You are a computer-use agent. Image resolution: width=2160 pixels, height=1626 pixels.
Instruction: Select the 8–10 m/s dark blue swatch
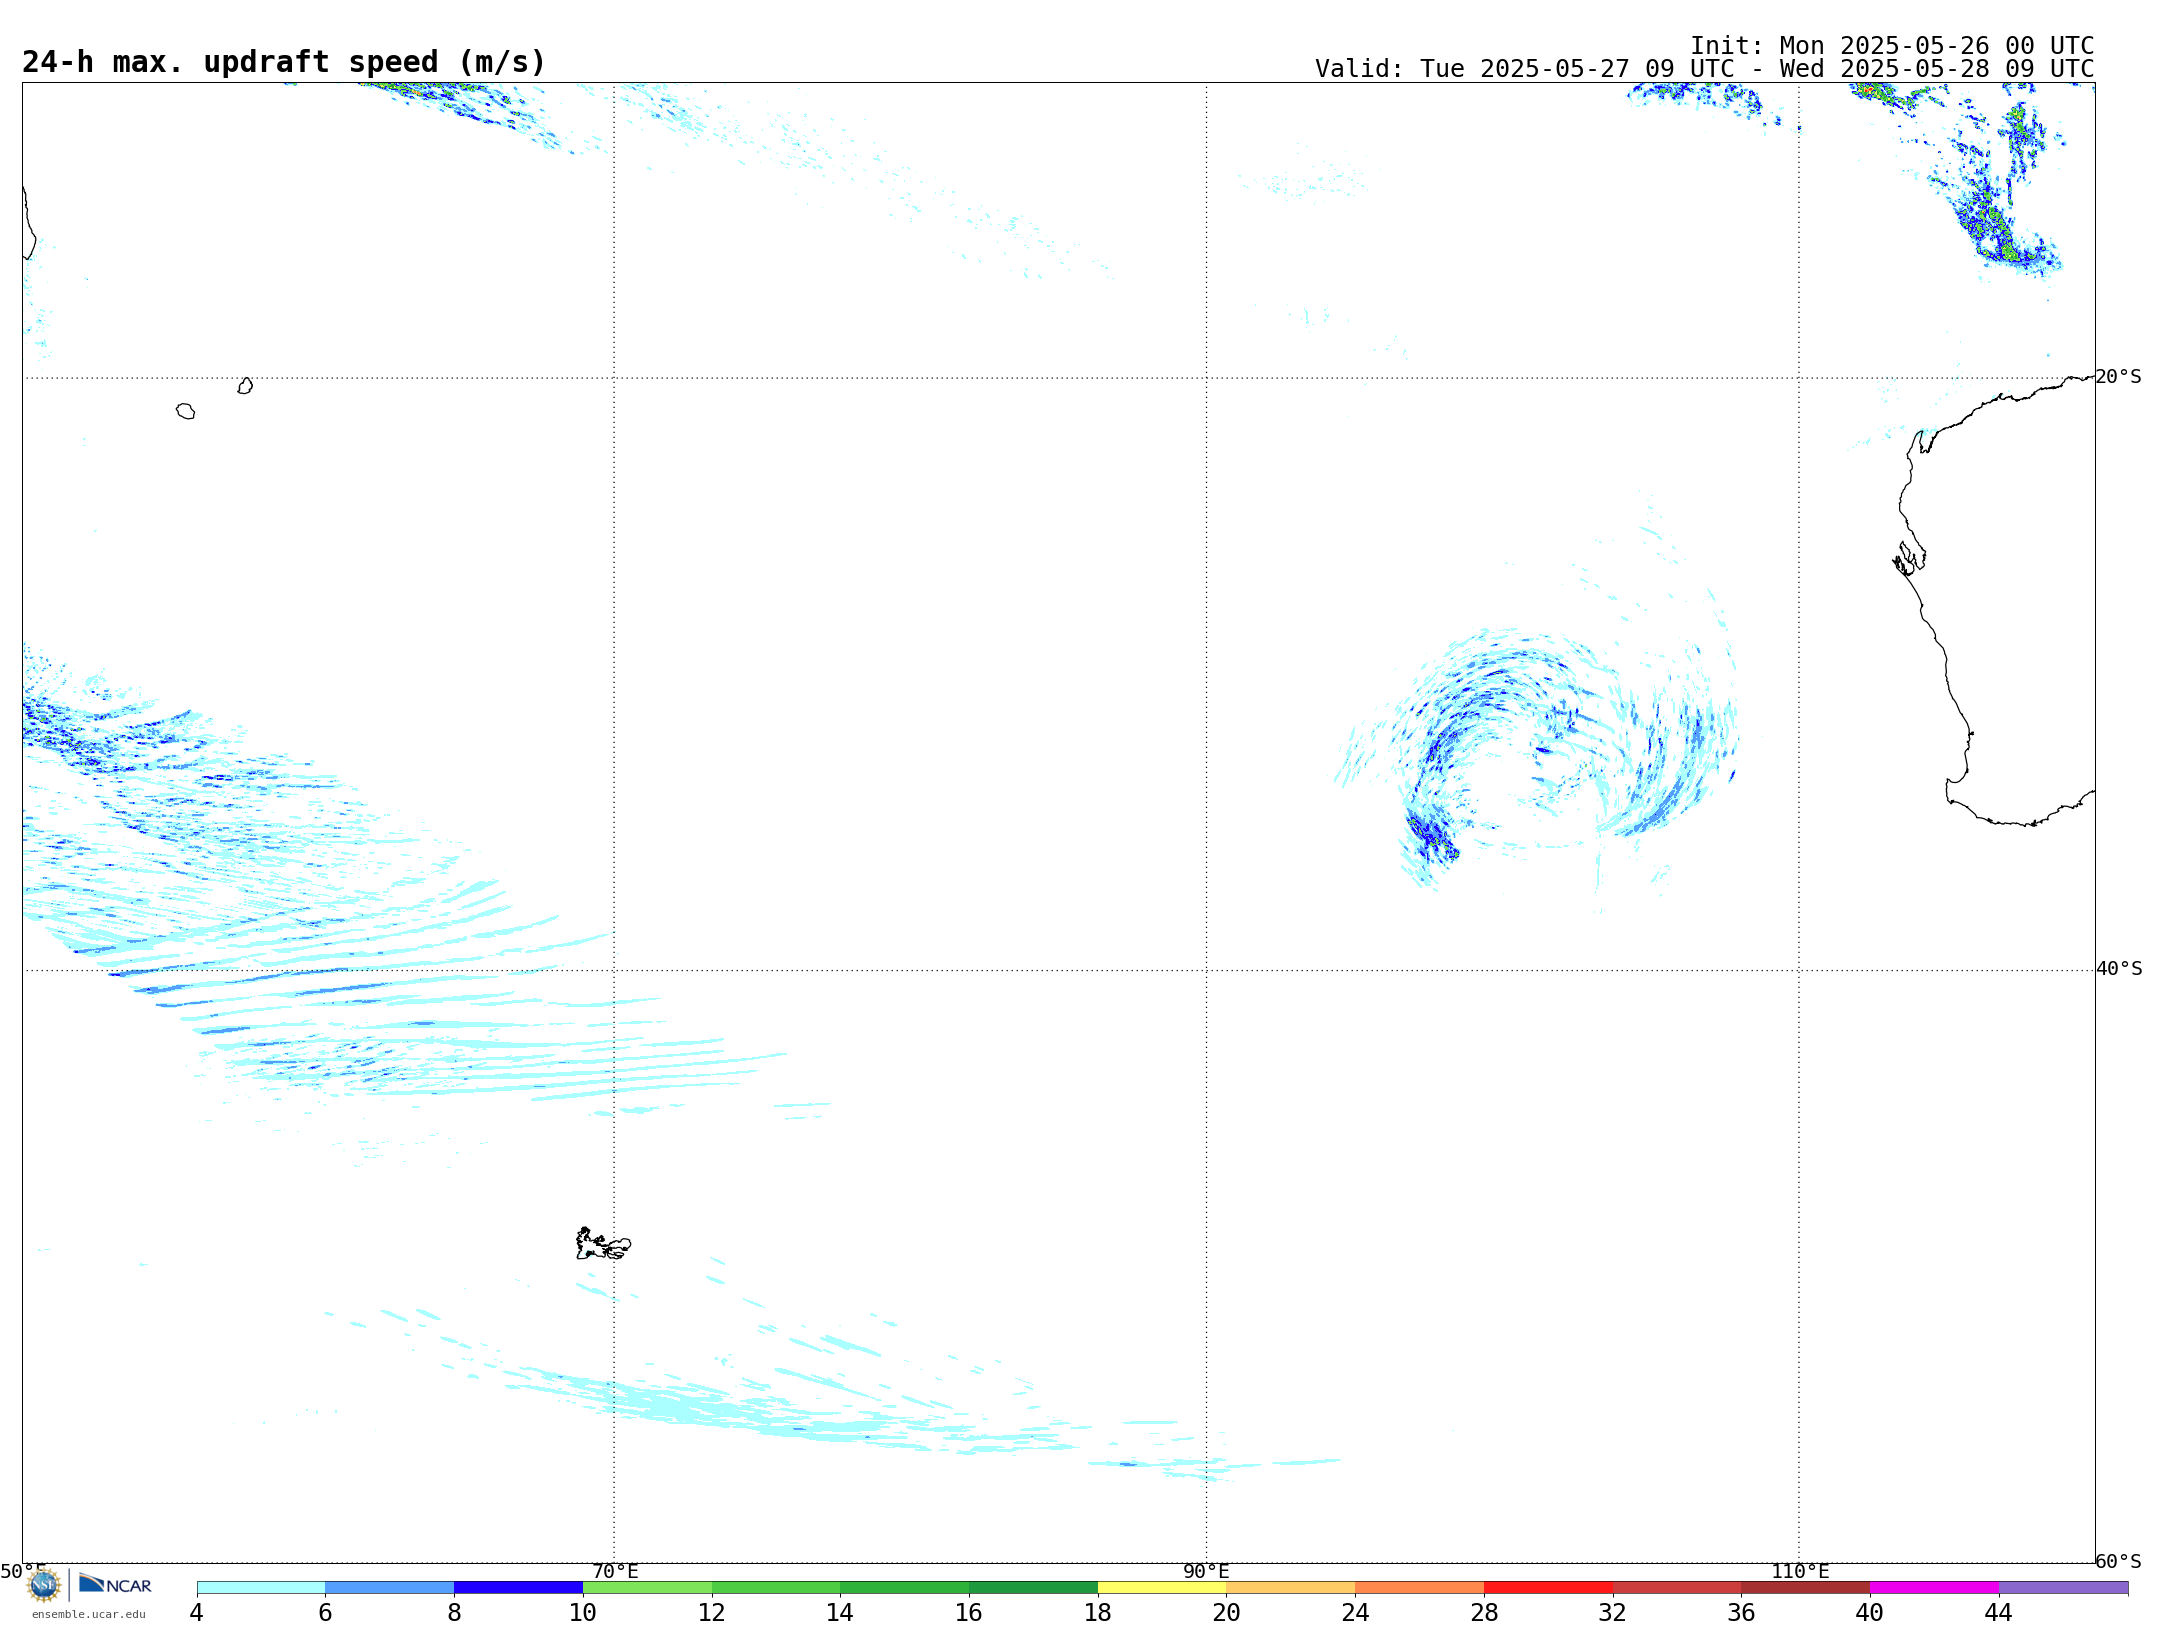(x=518, y=1588)
